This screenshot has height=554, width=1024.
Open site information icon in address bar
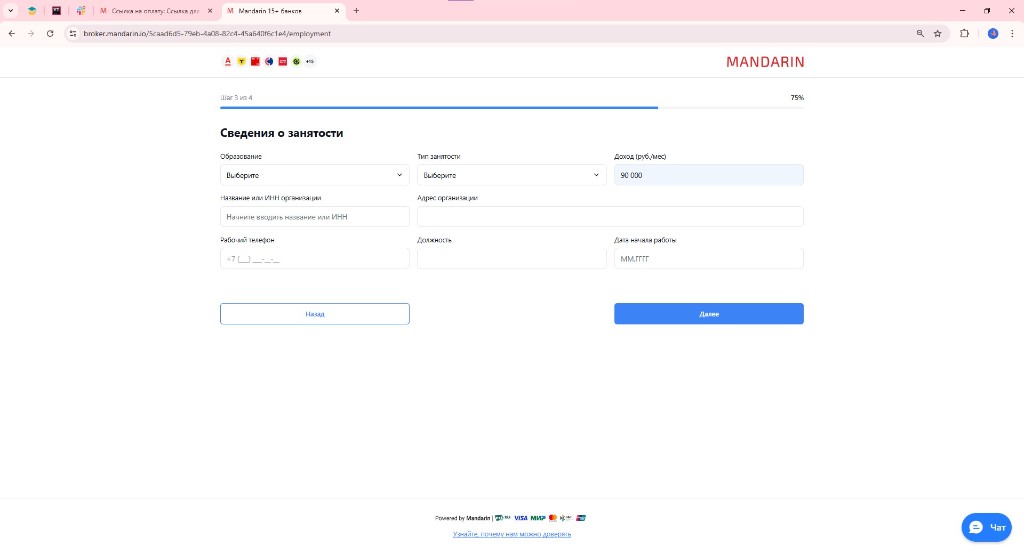(x=73, y=33)
